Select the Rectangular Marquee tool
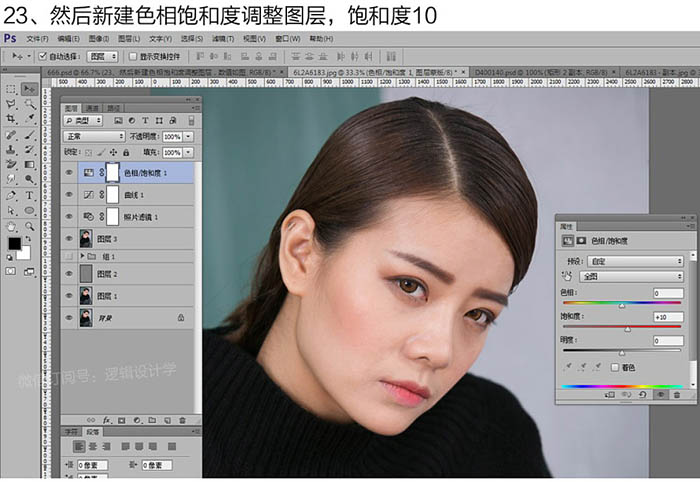The image size is (700, 482). (x=11, y=89)
